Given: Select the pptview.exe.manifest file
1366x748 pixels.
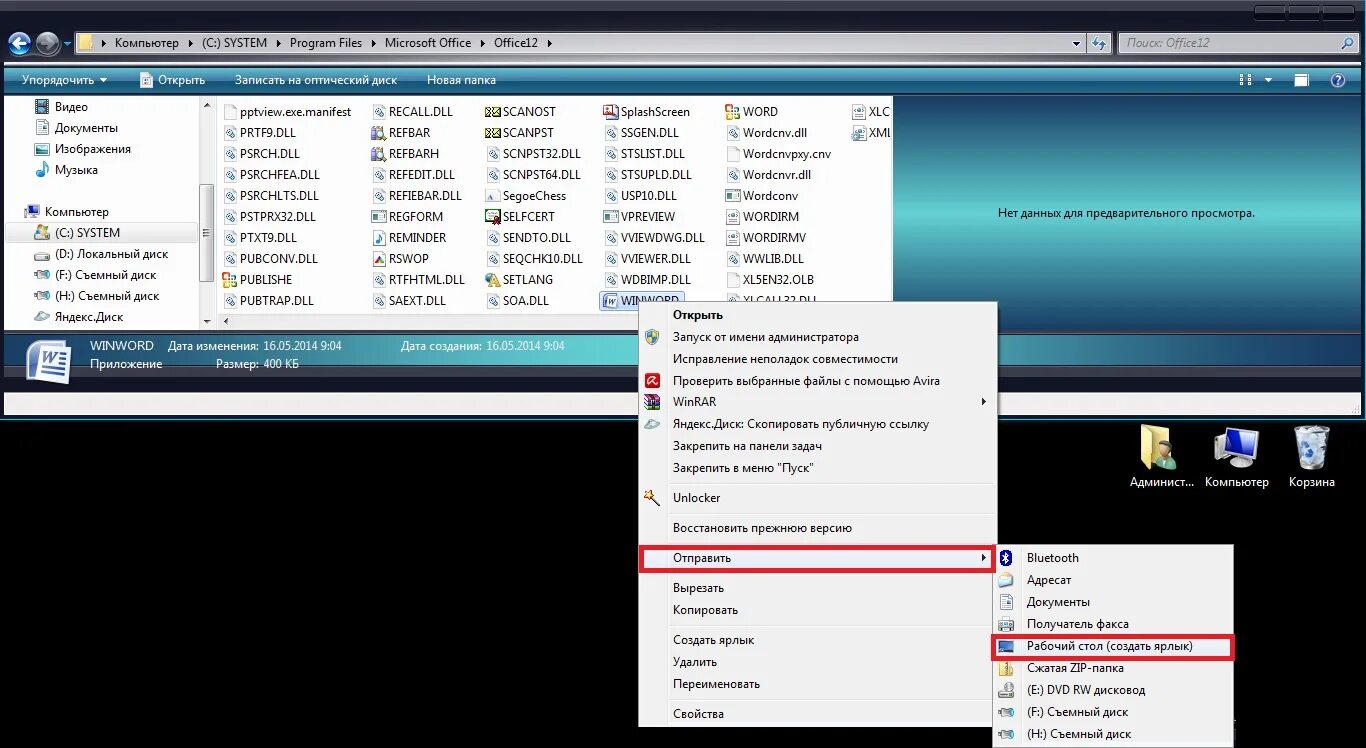Looking at the screenshot, I should click(x=286, y=112).
